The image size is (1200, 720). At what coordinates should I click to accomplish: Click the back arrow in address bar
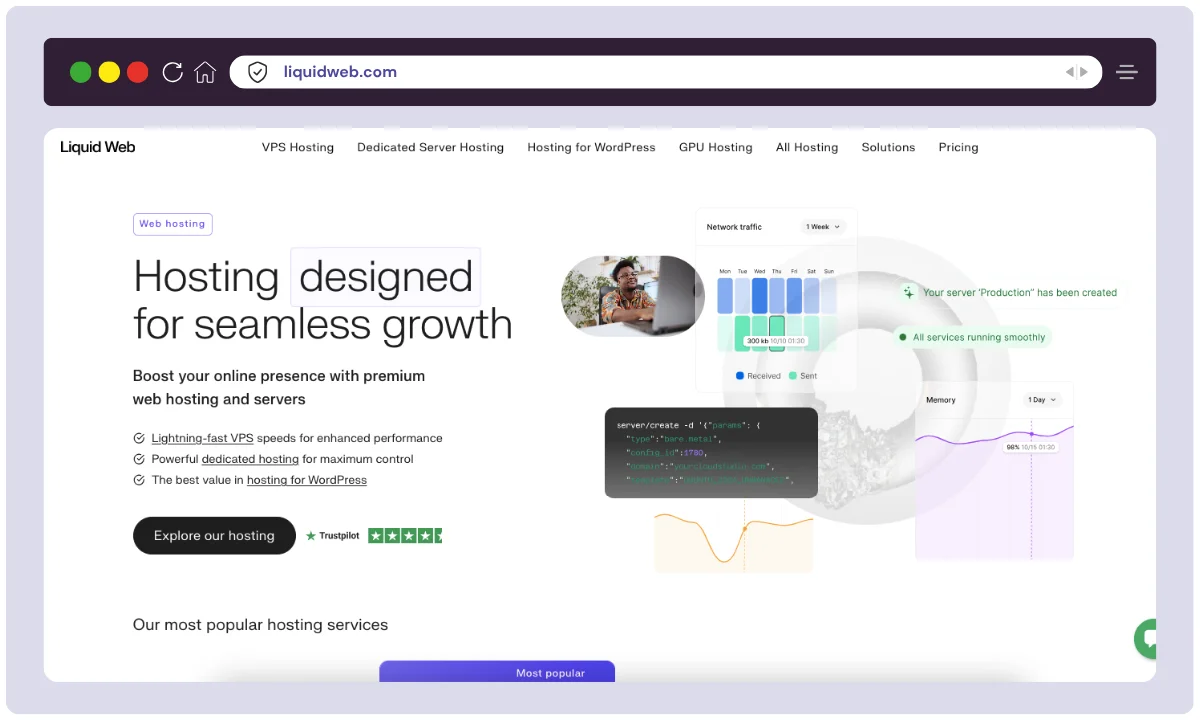1069,72
